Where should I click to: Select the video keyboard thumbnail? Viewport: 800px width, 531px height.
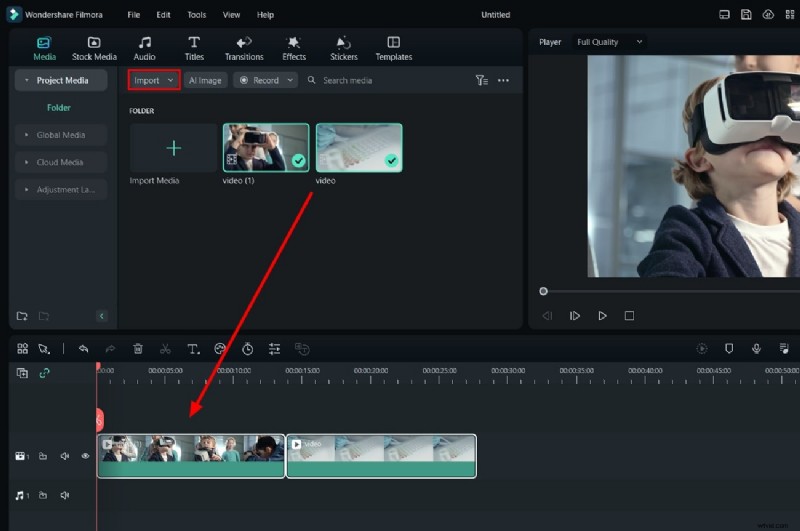(359, 148)
